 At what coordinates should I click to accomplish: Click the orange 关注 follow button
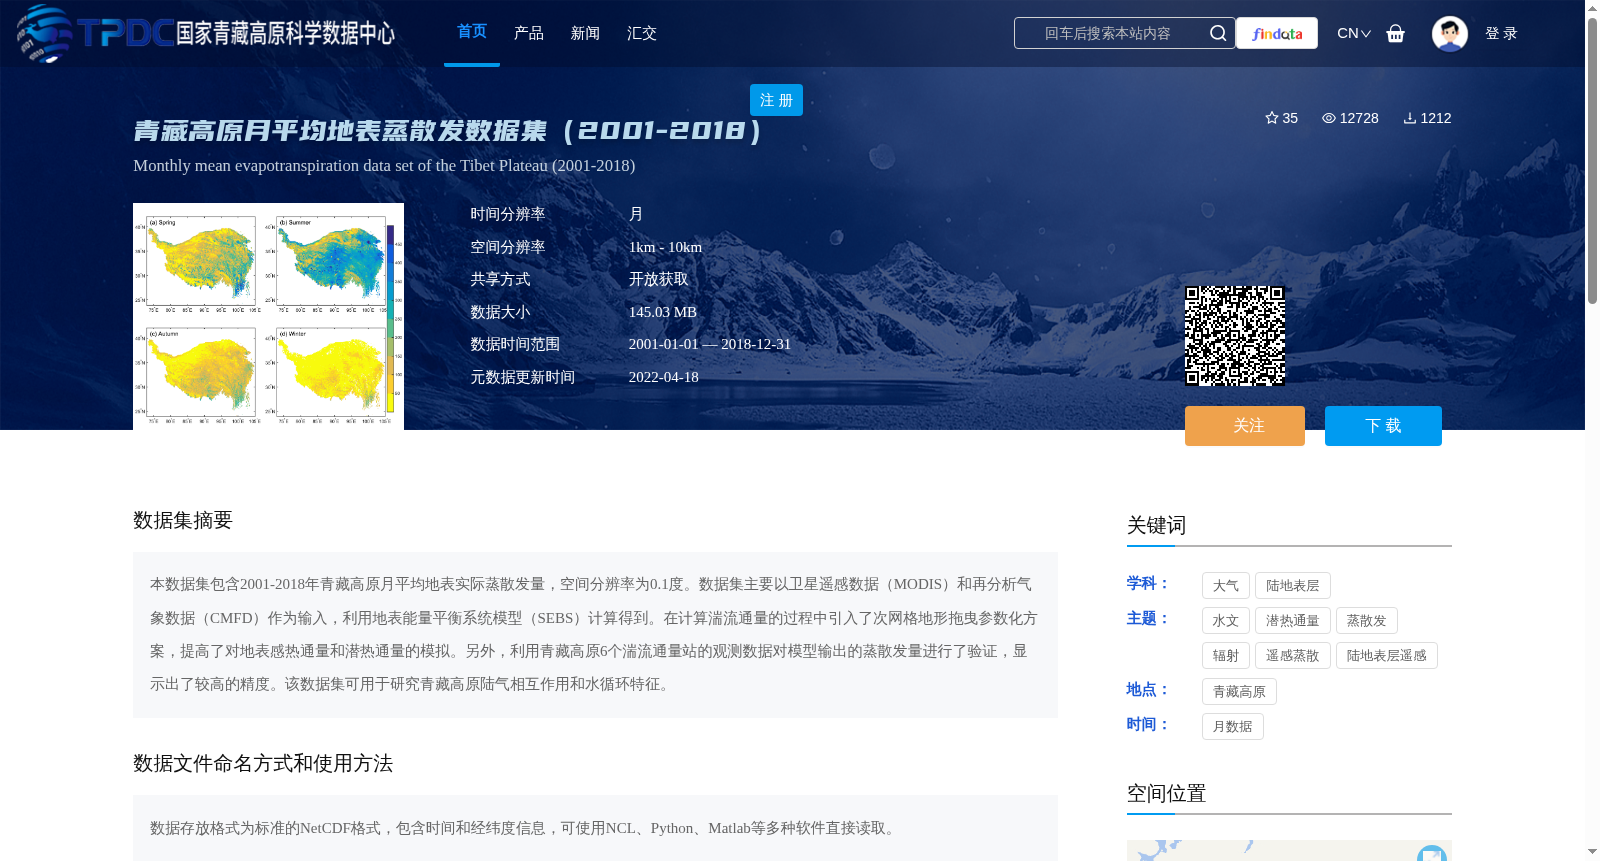pyautogui.click(x=1245, y=426)
